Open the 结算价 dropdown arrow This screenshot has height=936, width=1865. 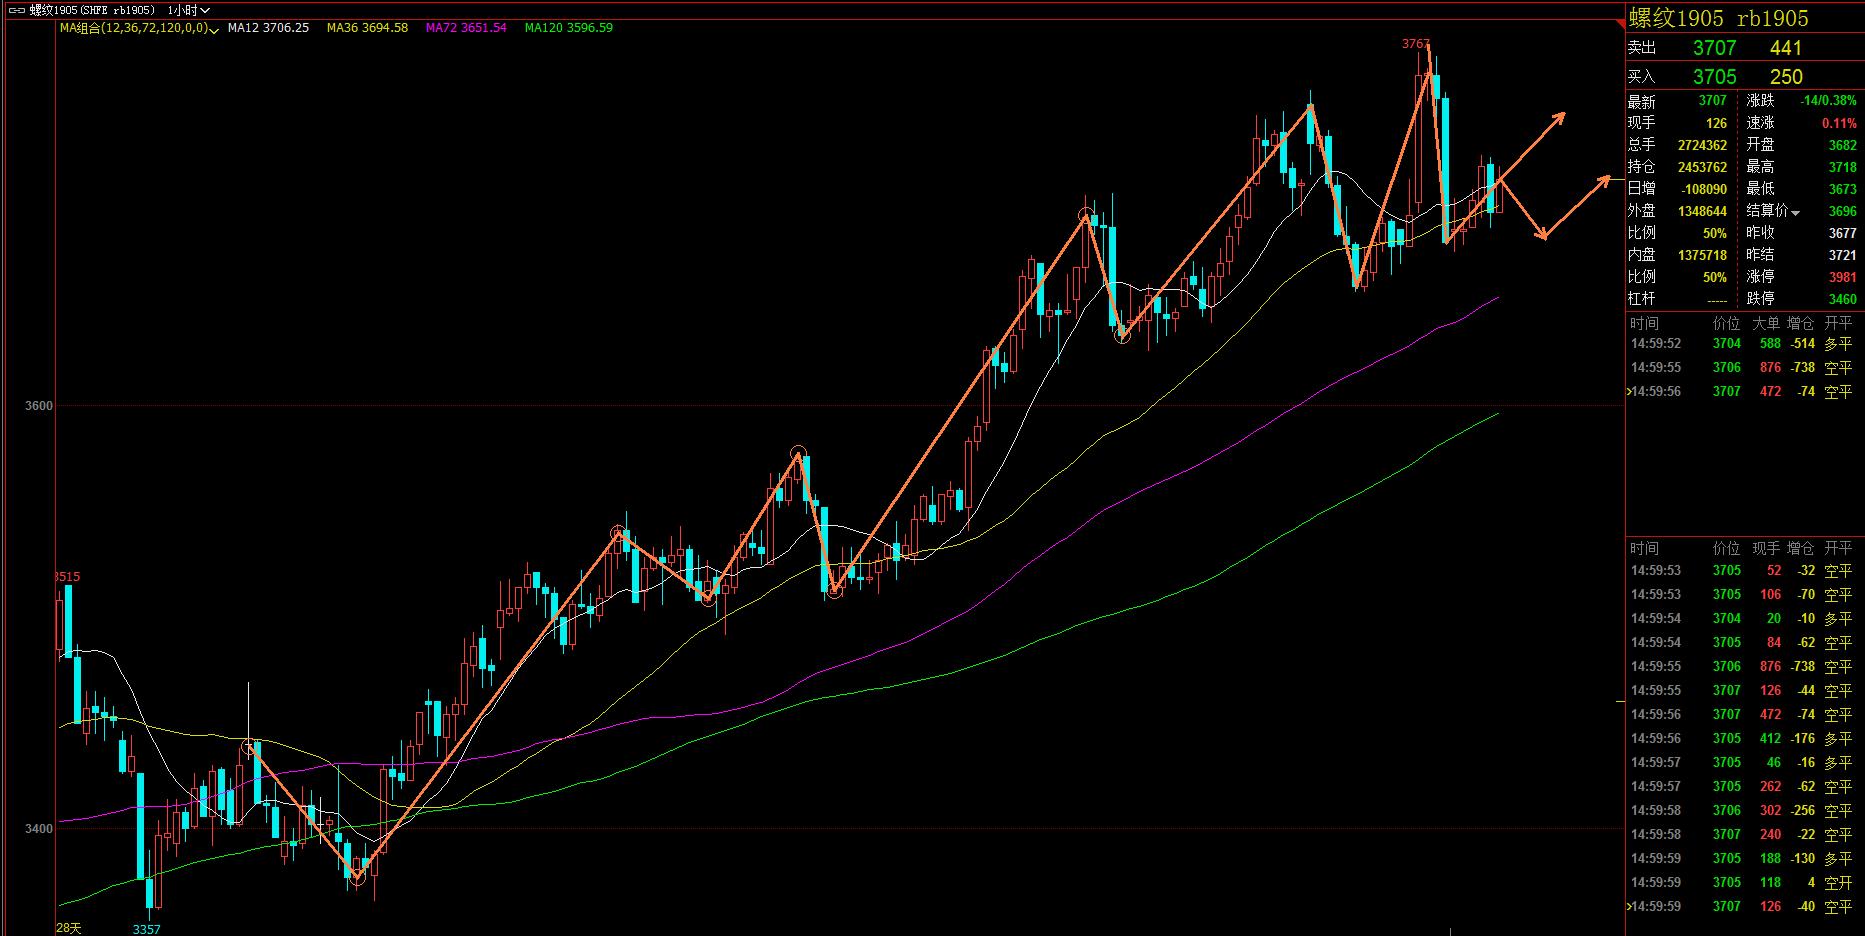coord(1795,212)
